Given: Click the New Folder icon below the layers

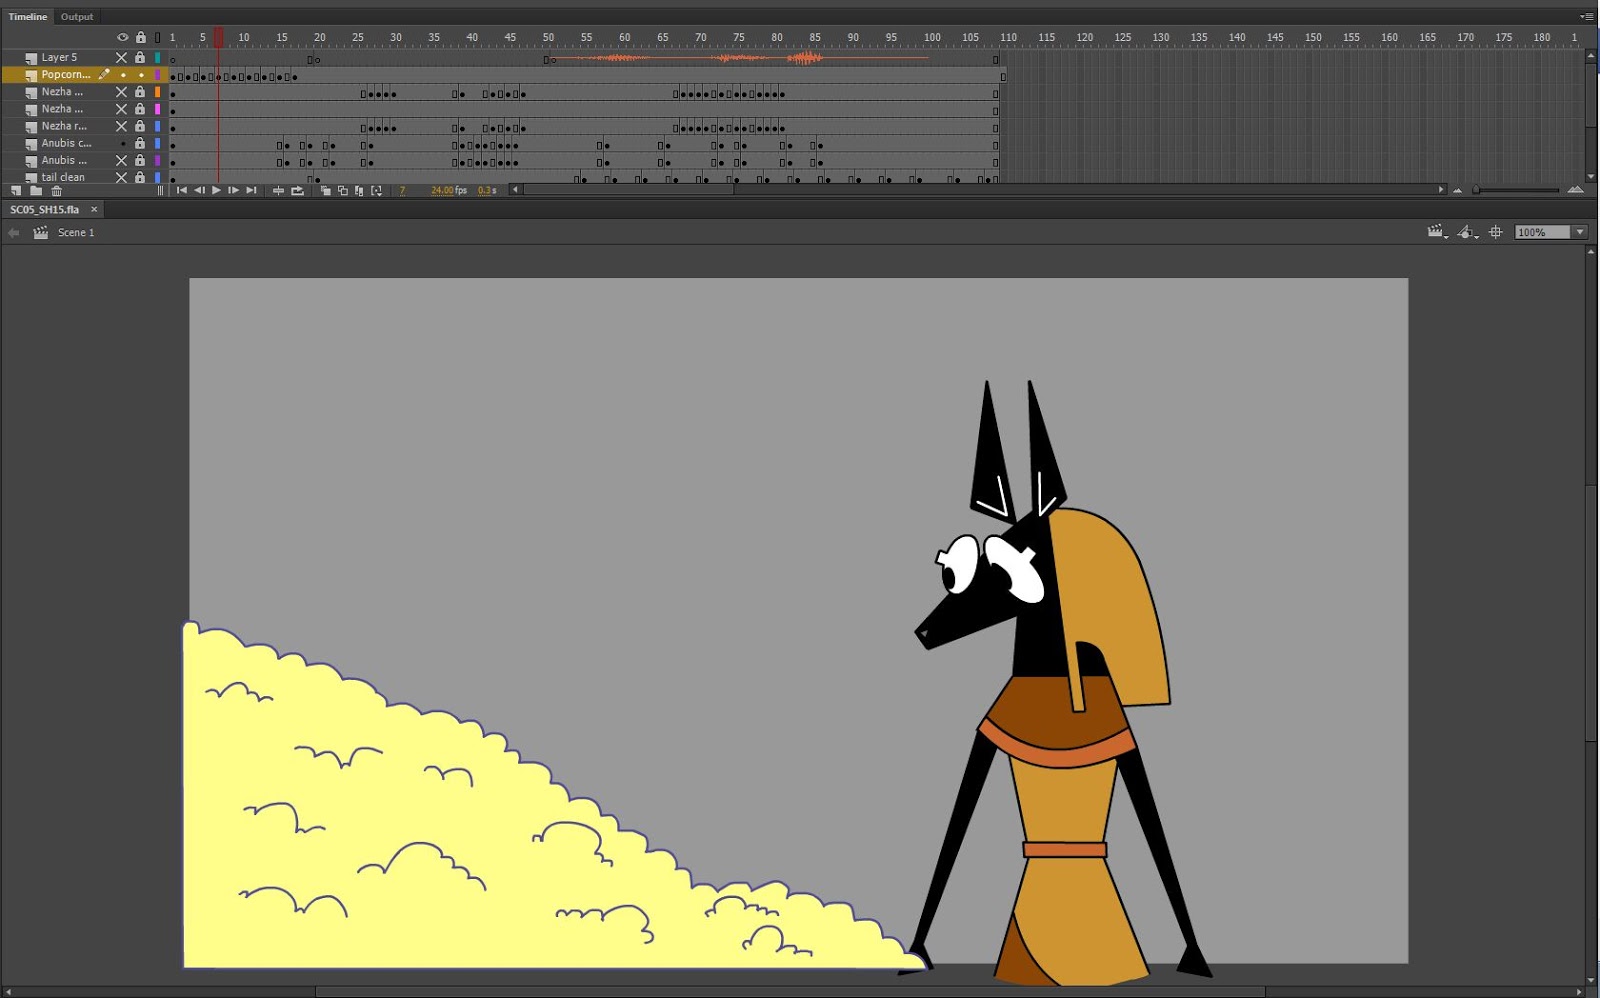Looking at the screenshot, I should (x=36, y=190).
